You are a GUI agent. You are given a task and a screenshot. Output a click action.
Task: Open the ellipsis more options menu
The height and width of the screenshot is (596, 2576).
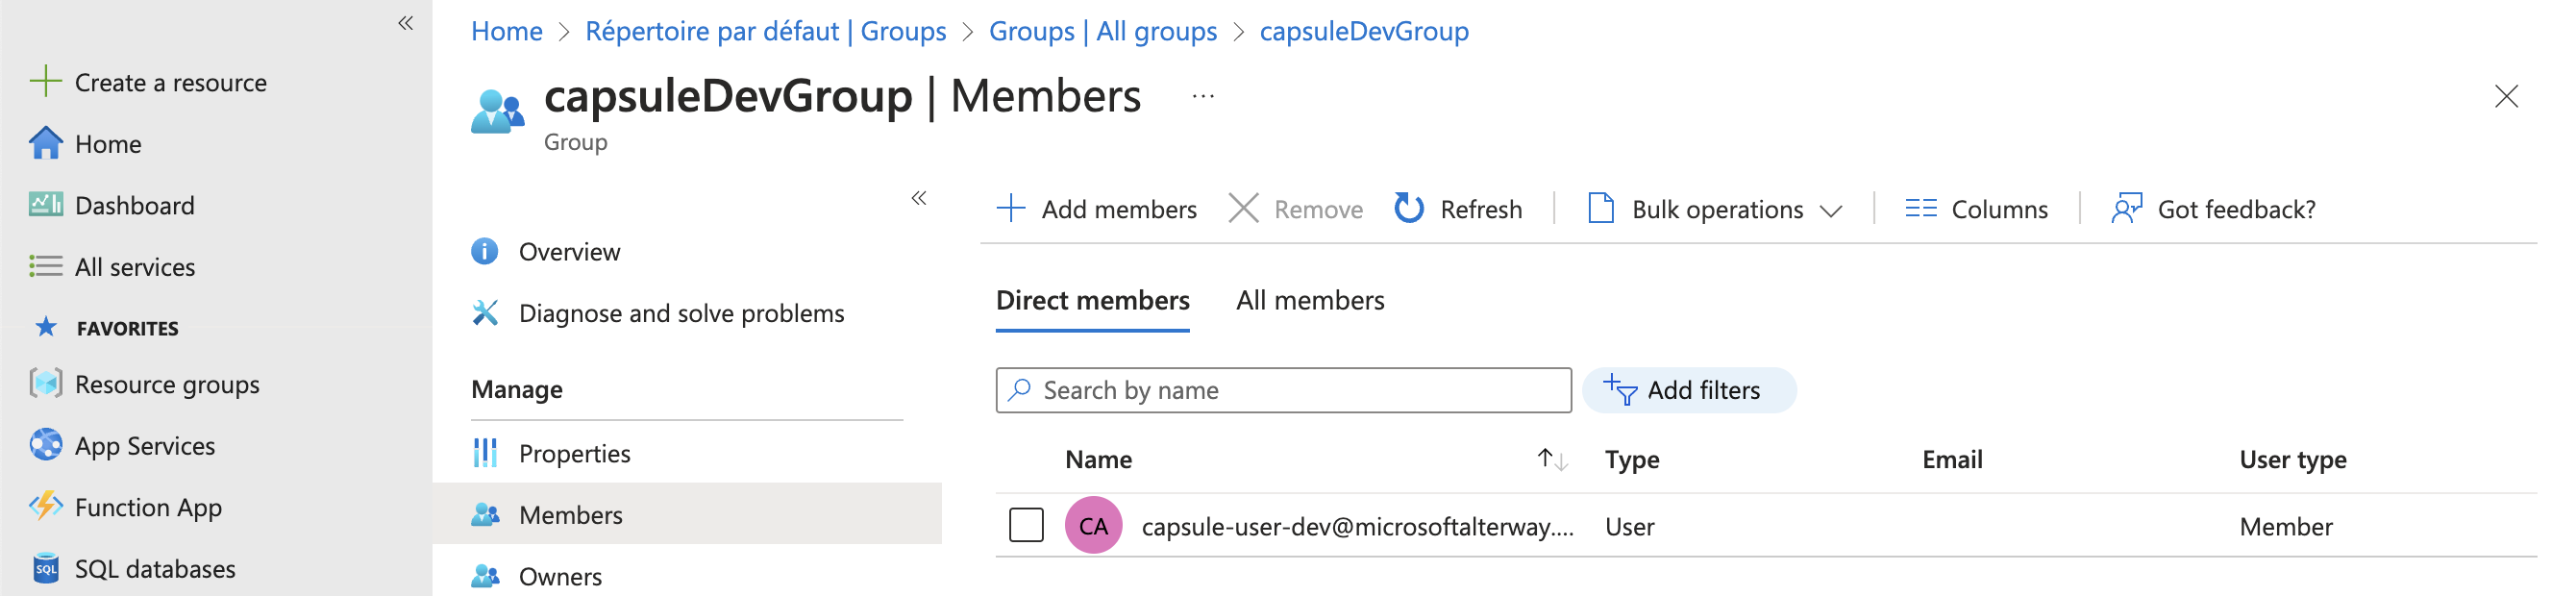point(1203,96)
